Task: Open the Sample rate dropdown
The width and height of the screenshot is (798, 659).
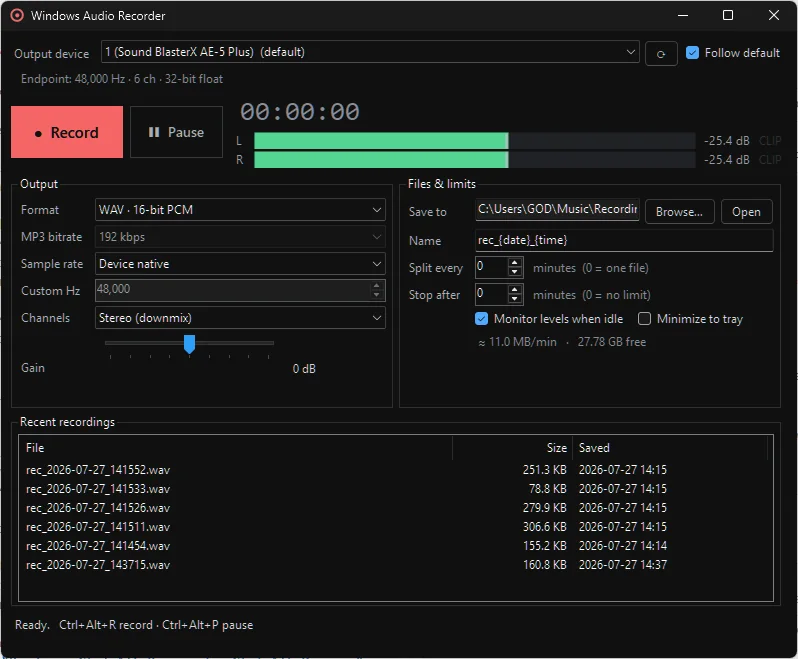Action: click(x=240, y=264)
